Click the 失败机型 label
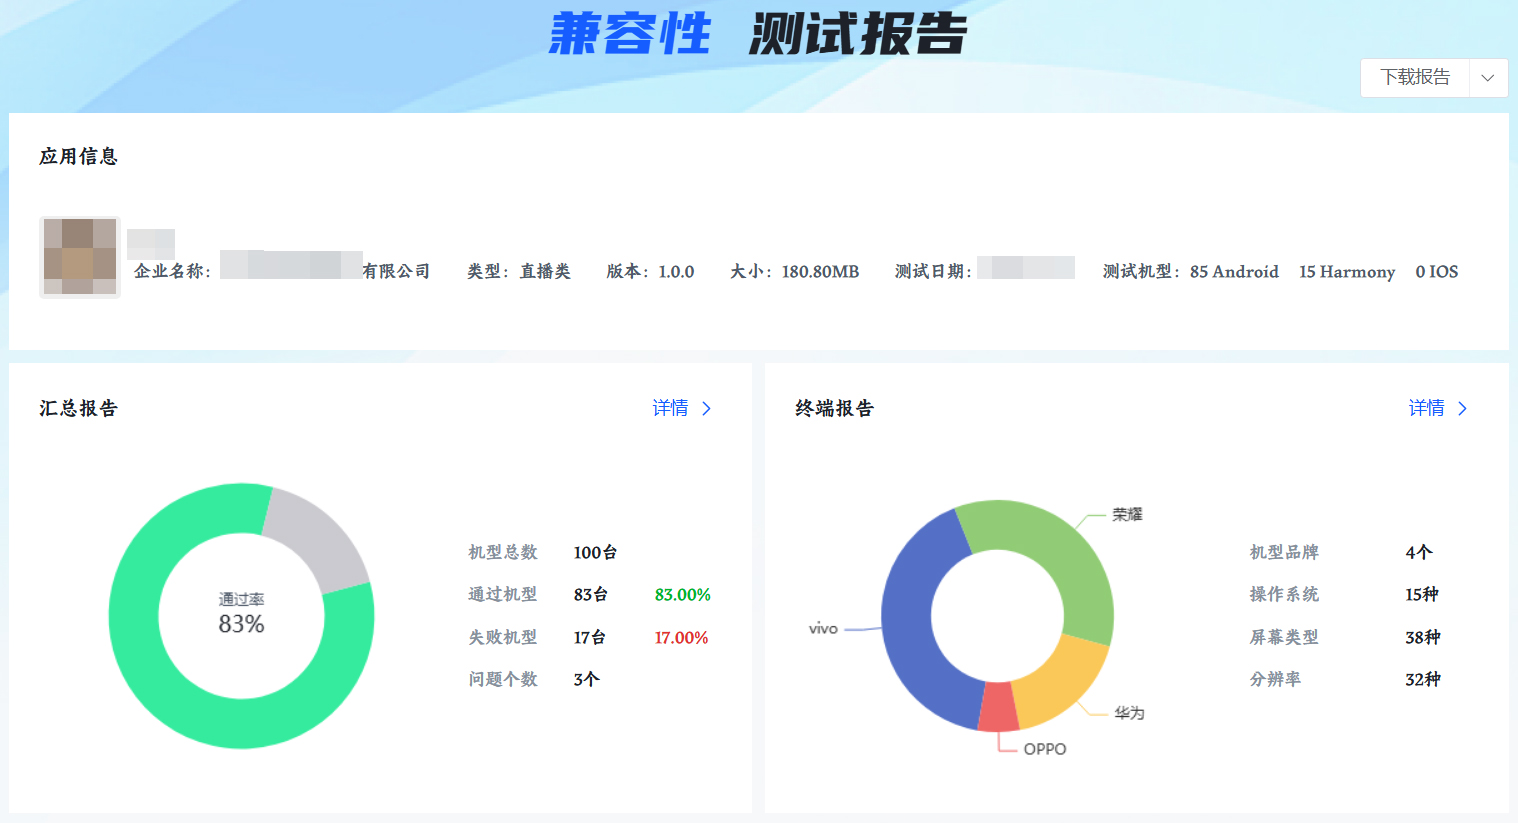The width and height of the screenshot is (1518, 823). (x=503, y=638)
